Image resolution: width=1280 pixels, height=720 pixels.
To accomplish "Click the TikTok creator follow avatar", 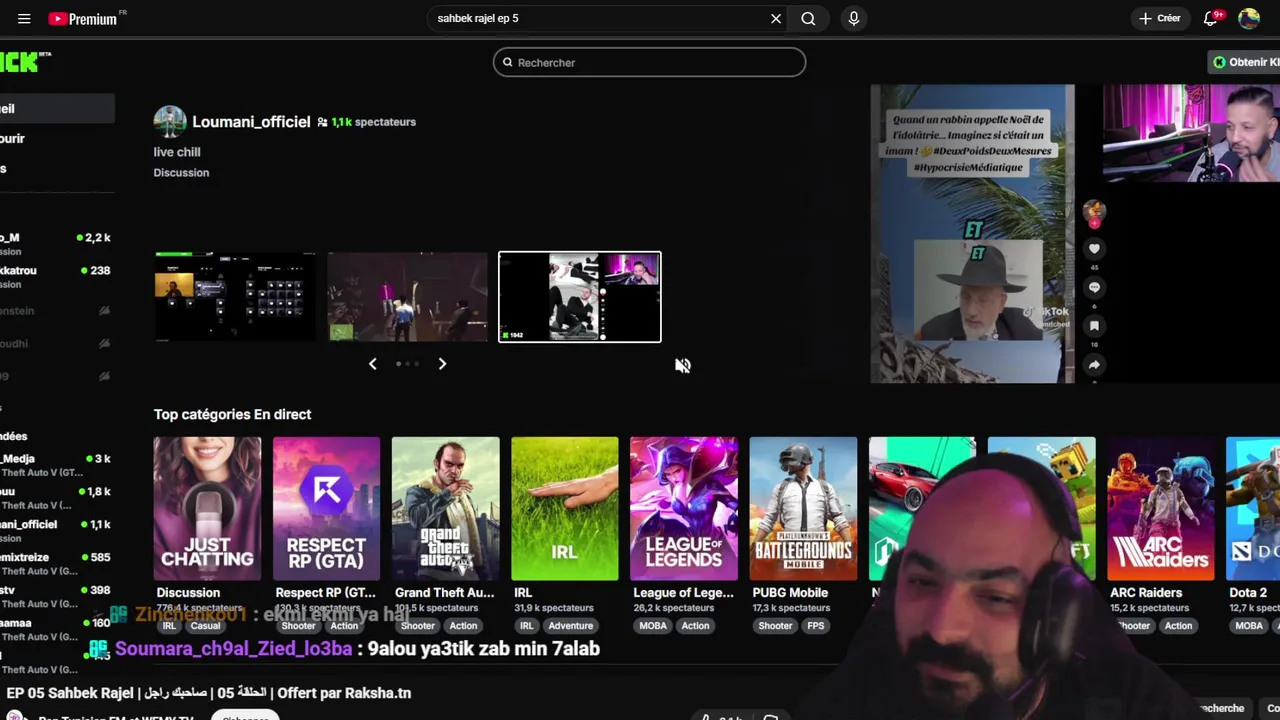I will pyautogui.click(x=1094, y=212).
